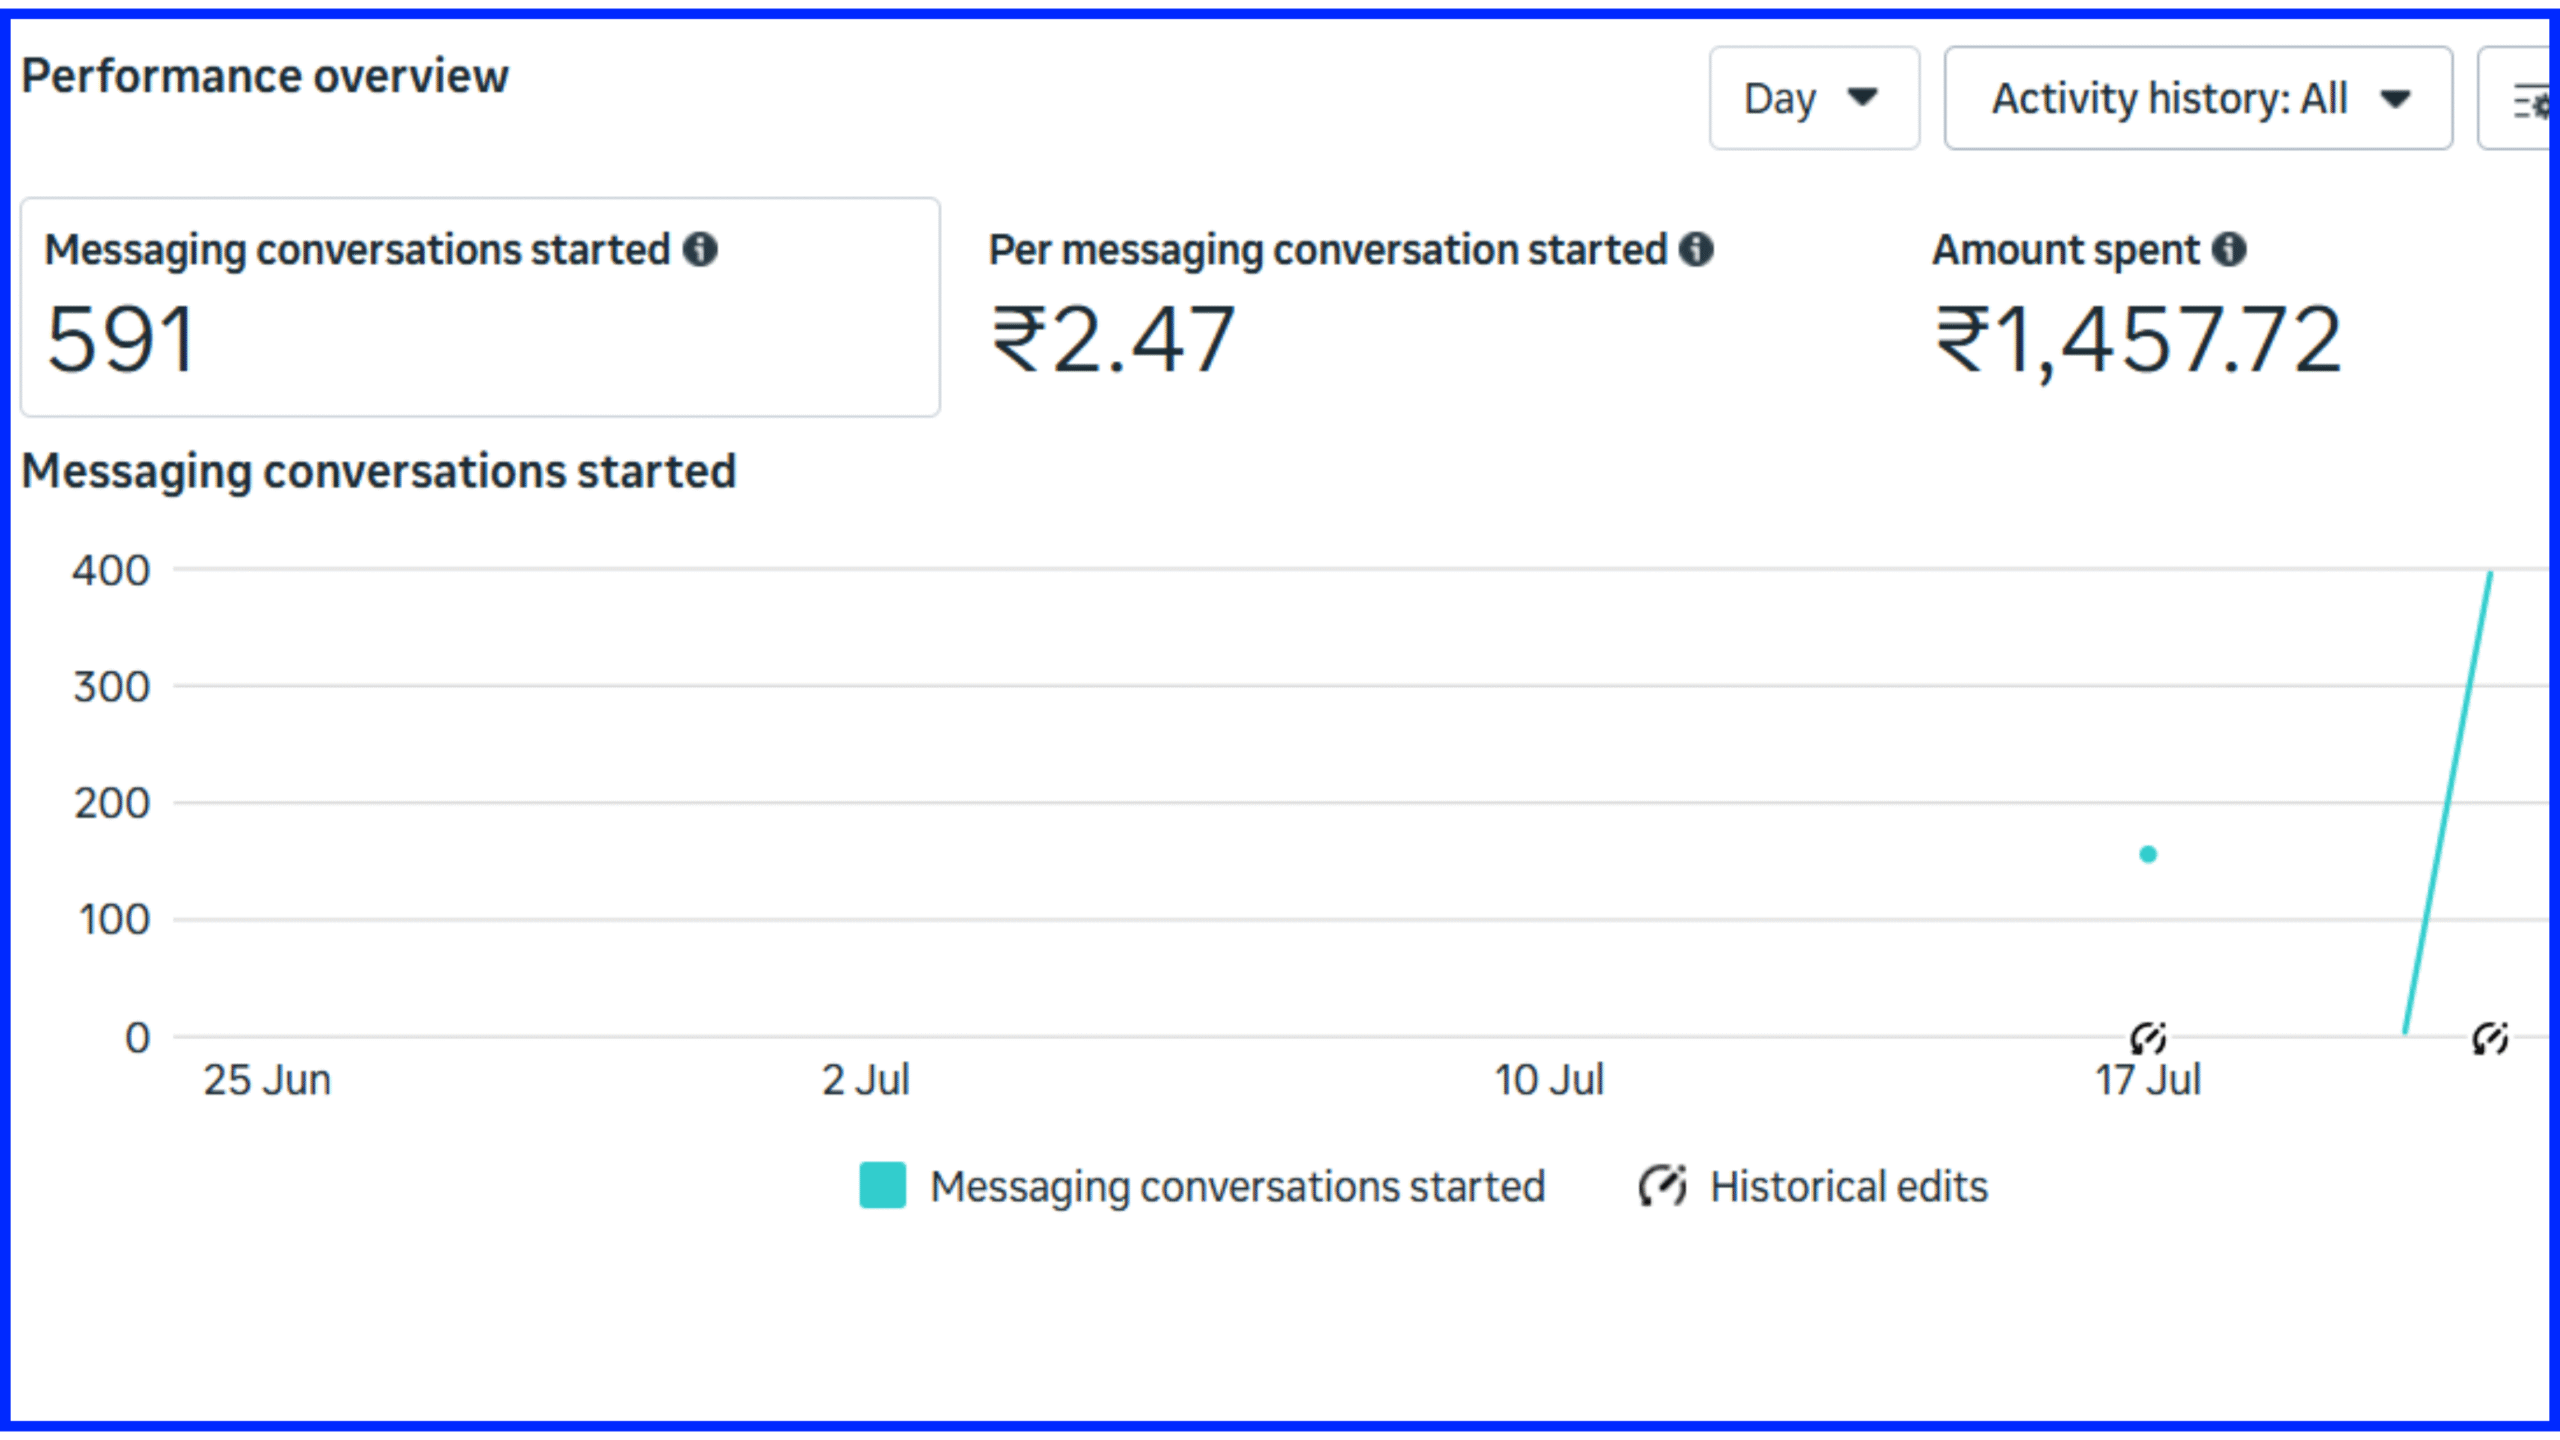
Task: Toggle the Messaging conversations started legend label
Action: pos(1237,1187)
